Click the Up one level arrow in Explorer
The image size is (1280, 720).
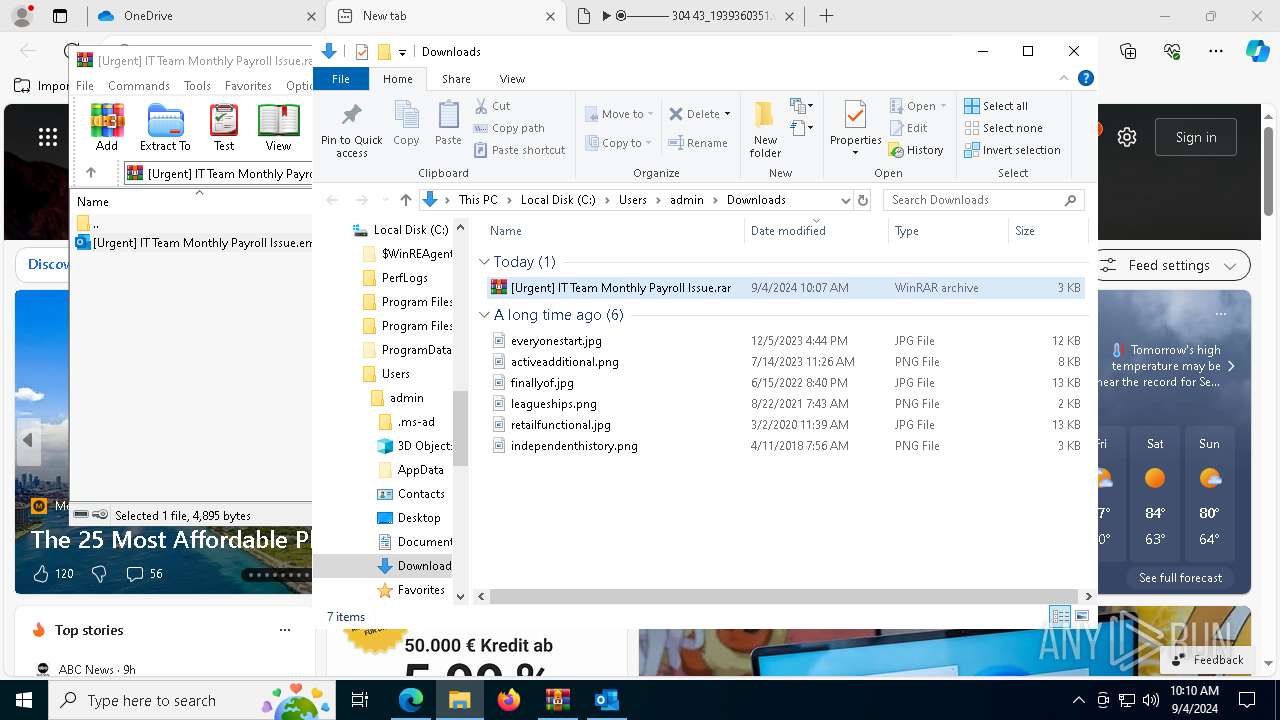pos(405,200)
